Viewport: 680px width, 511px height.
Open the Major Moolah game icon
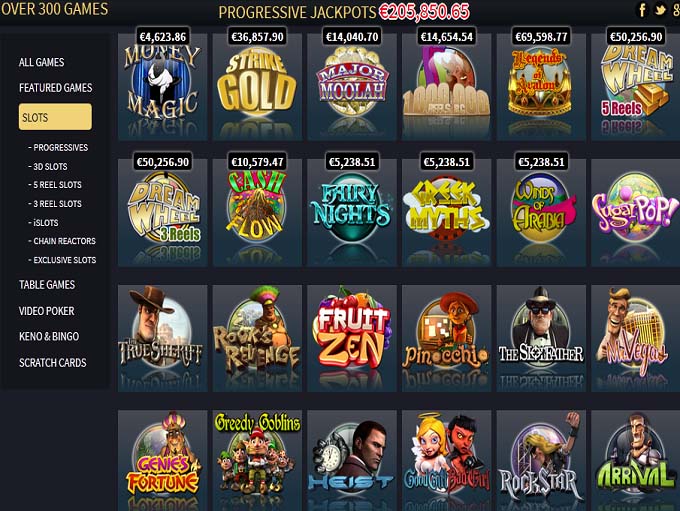click(x=352, y=87)
